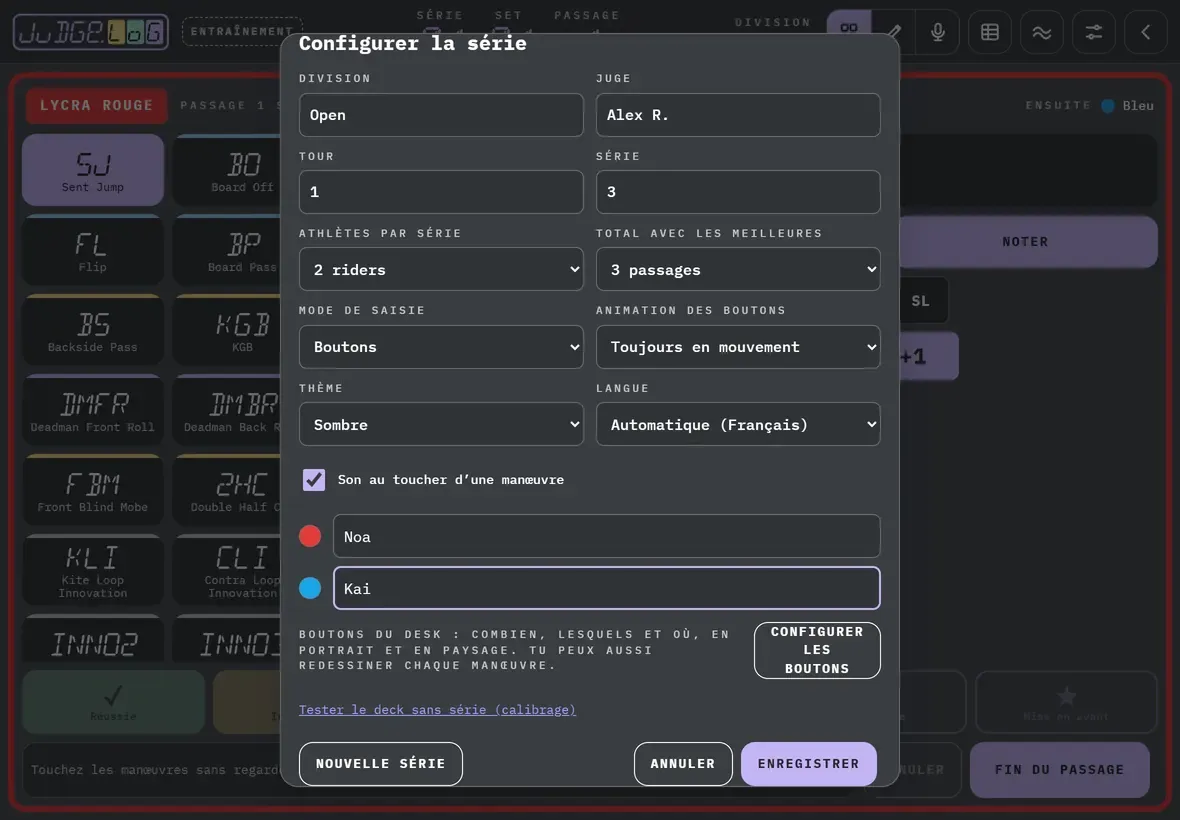Click the Division input field
The image size is (1180, 820).
[441, 115]
